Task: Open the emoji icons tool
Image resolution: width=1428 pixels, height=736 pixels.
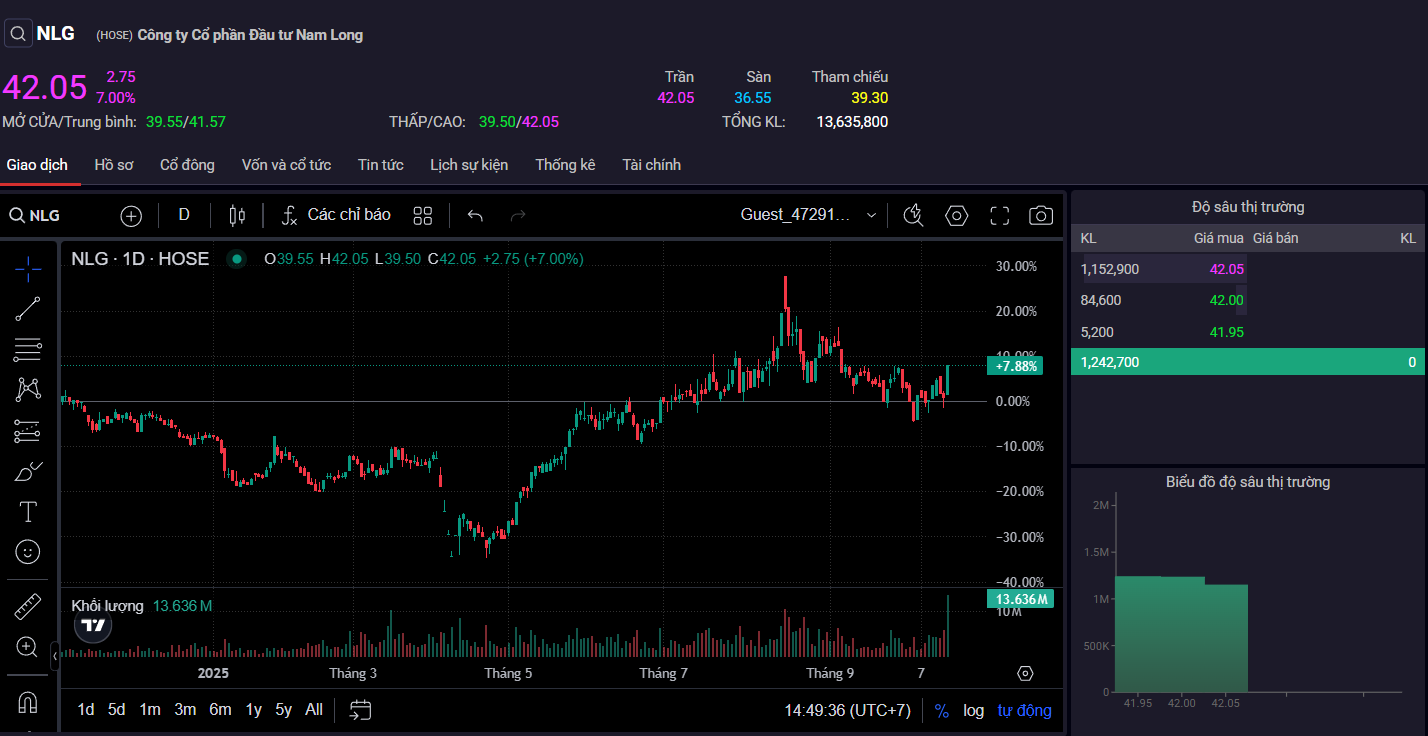Action: click(x=28, y=551)
